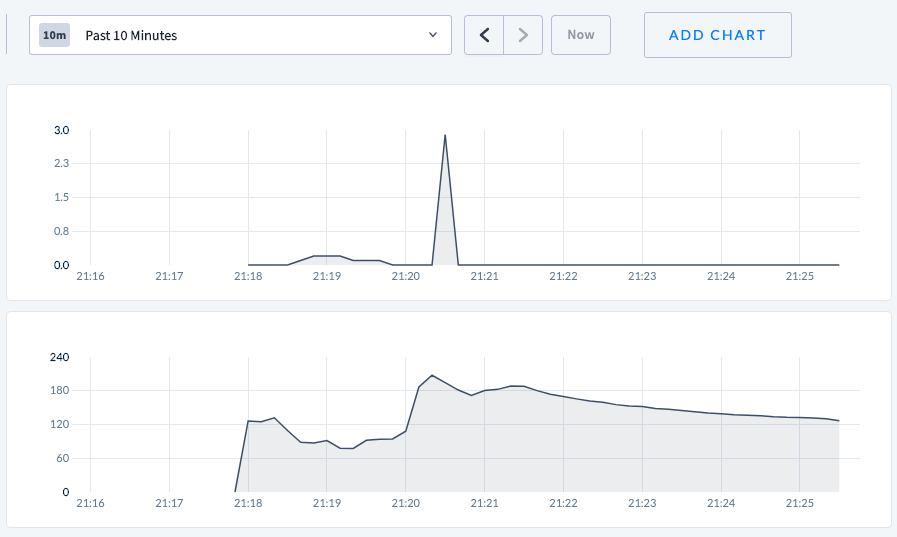Click the 120 y-axis label in bottom chart

click(59, 424)
